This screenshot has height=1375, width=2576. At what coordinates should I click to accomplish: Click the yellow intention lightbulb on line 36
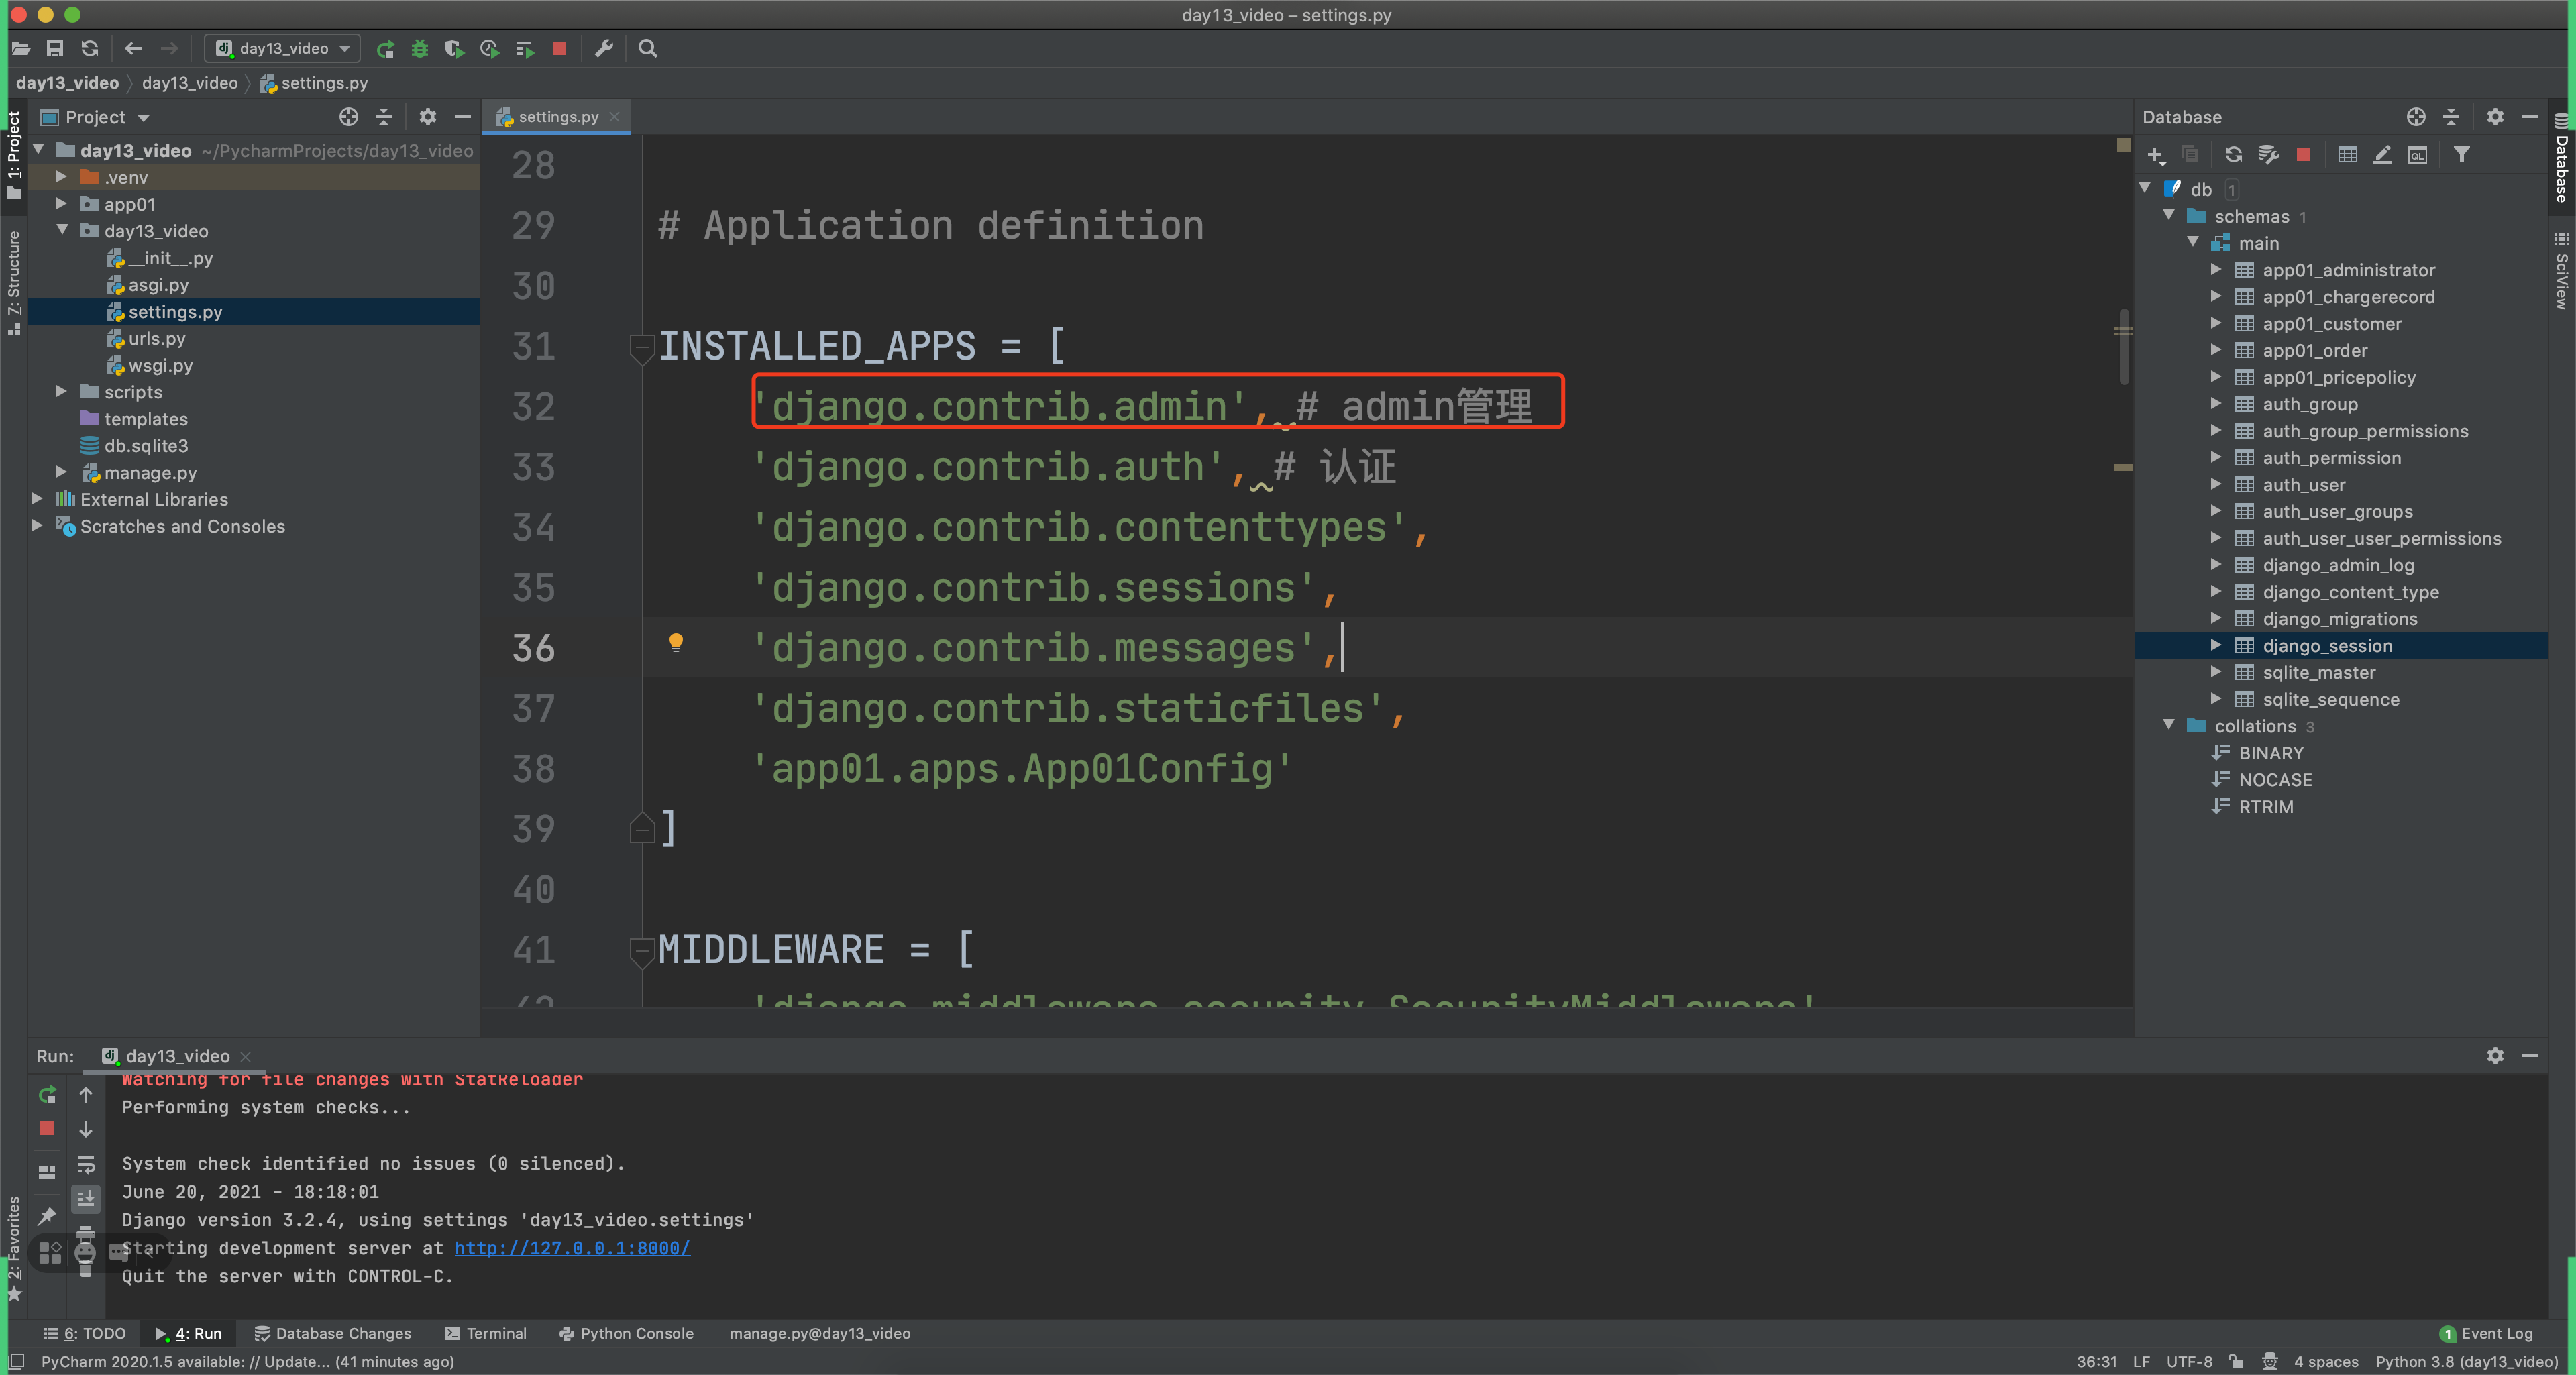point(676,642)
